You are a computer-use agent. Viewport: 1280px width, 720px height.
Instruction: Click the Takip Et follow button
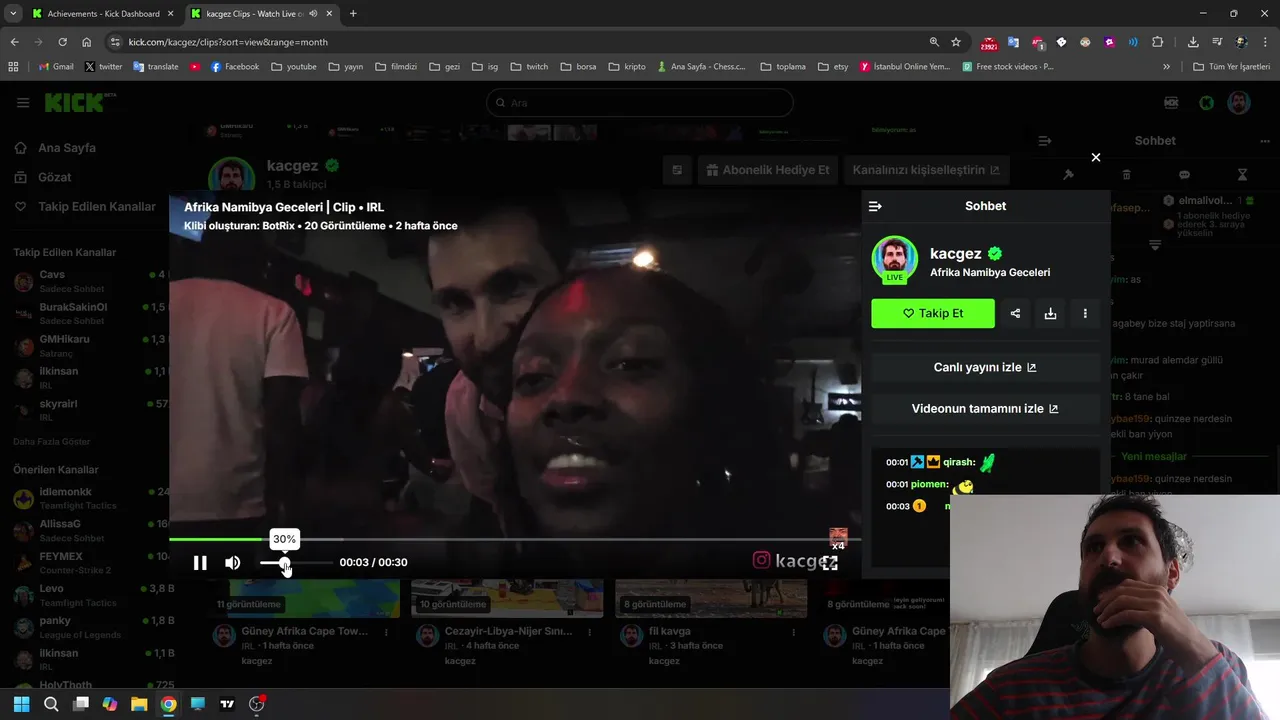[x=933, y=313]
